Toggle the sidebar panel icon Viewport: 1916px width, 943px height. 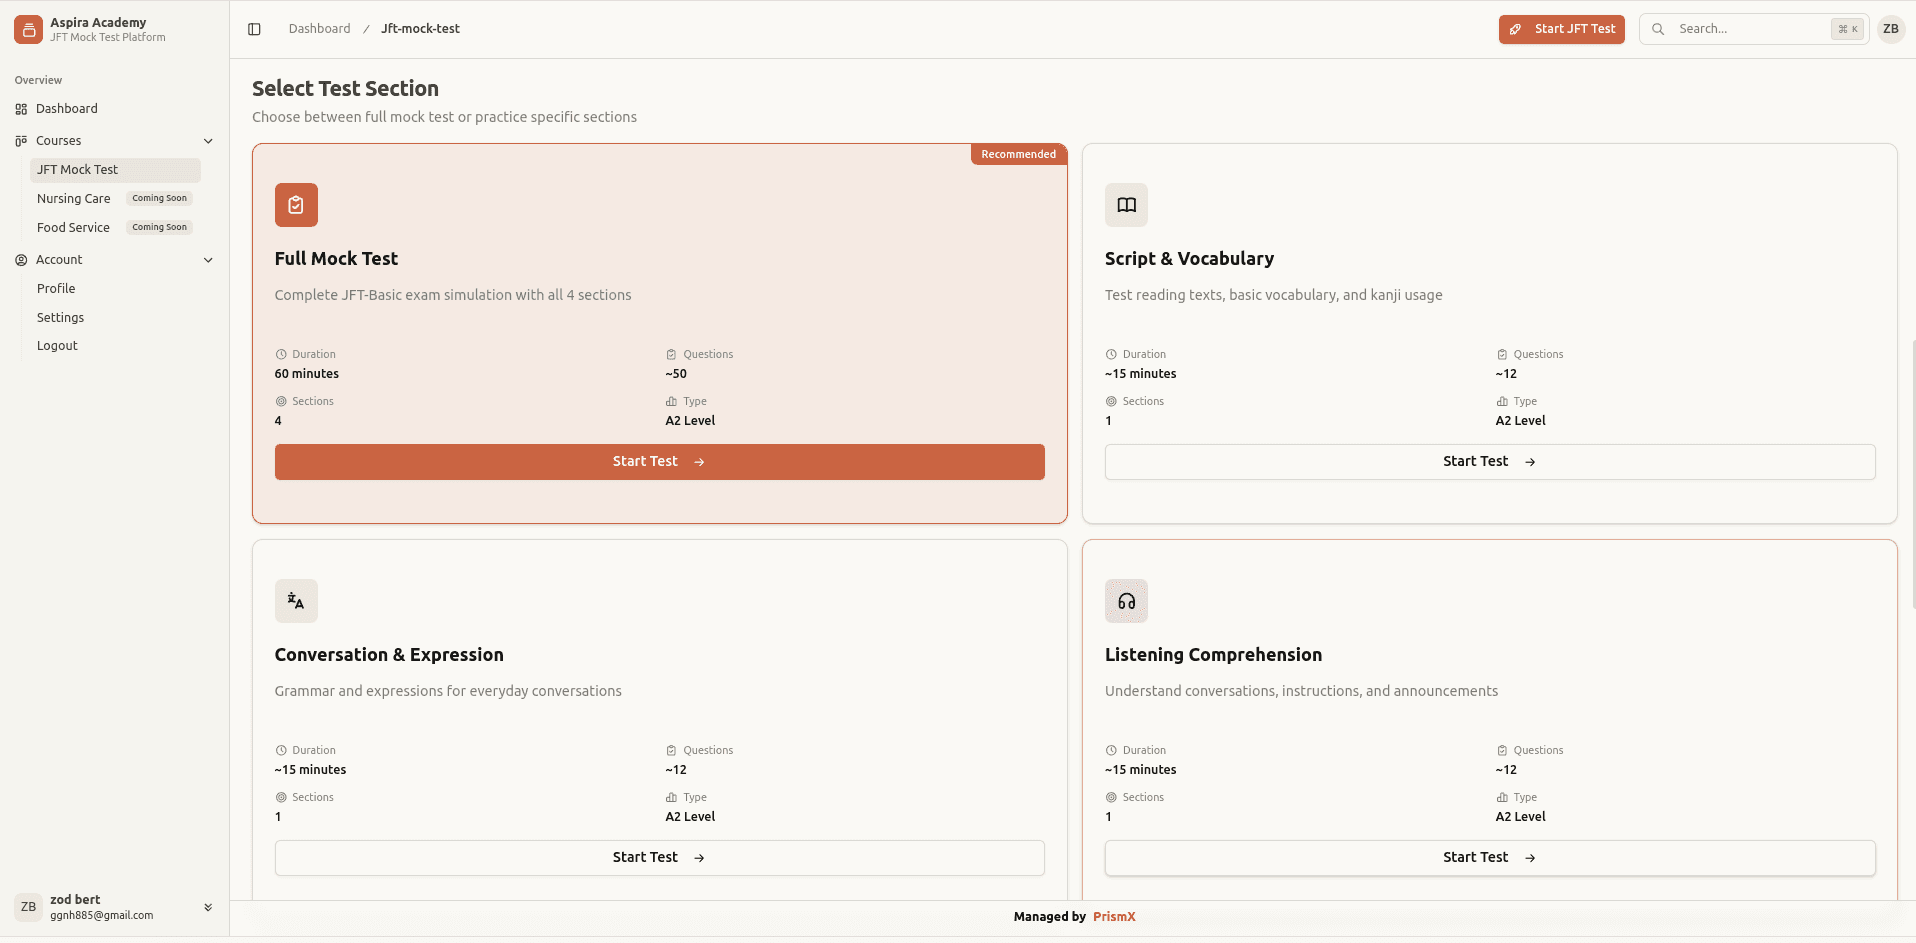[x=254, y=29]
